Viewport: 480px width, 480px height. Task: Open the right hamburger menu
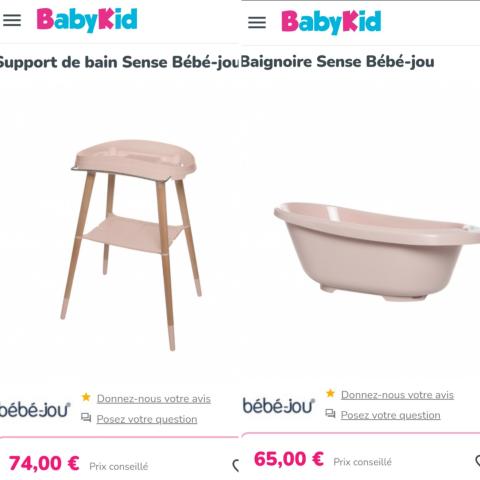257,22
